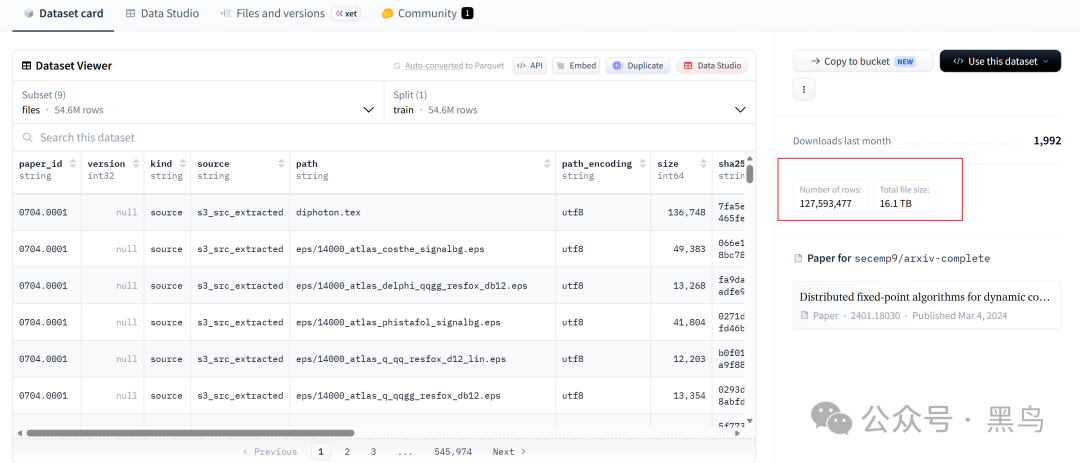The height and width of the screenshot is (463, 1080).
Task: Click the Duplicate button
Action: point(638,65)
